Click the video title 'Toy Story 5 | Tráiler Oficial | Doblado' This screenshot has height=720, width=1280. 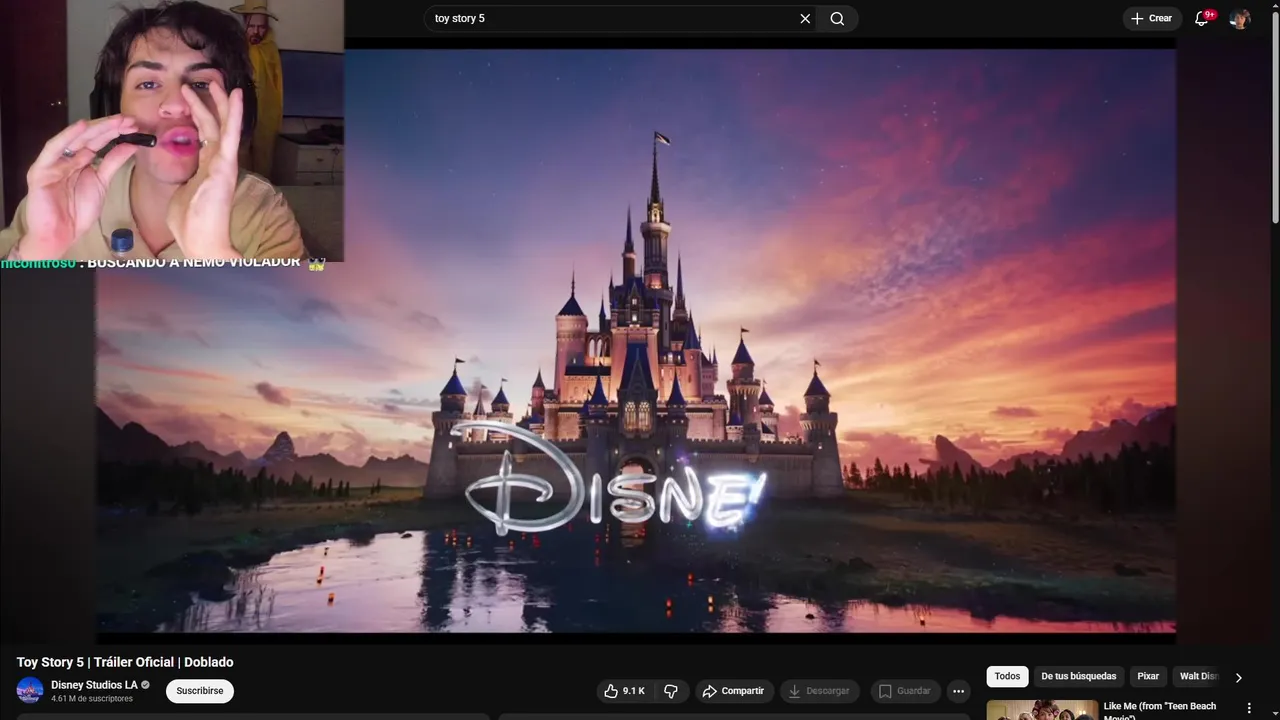tap(125, 662)
